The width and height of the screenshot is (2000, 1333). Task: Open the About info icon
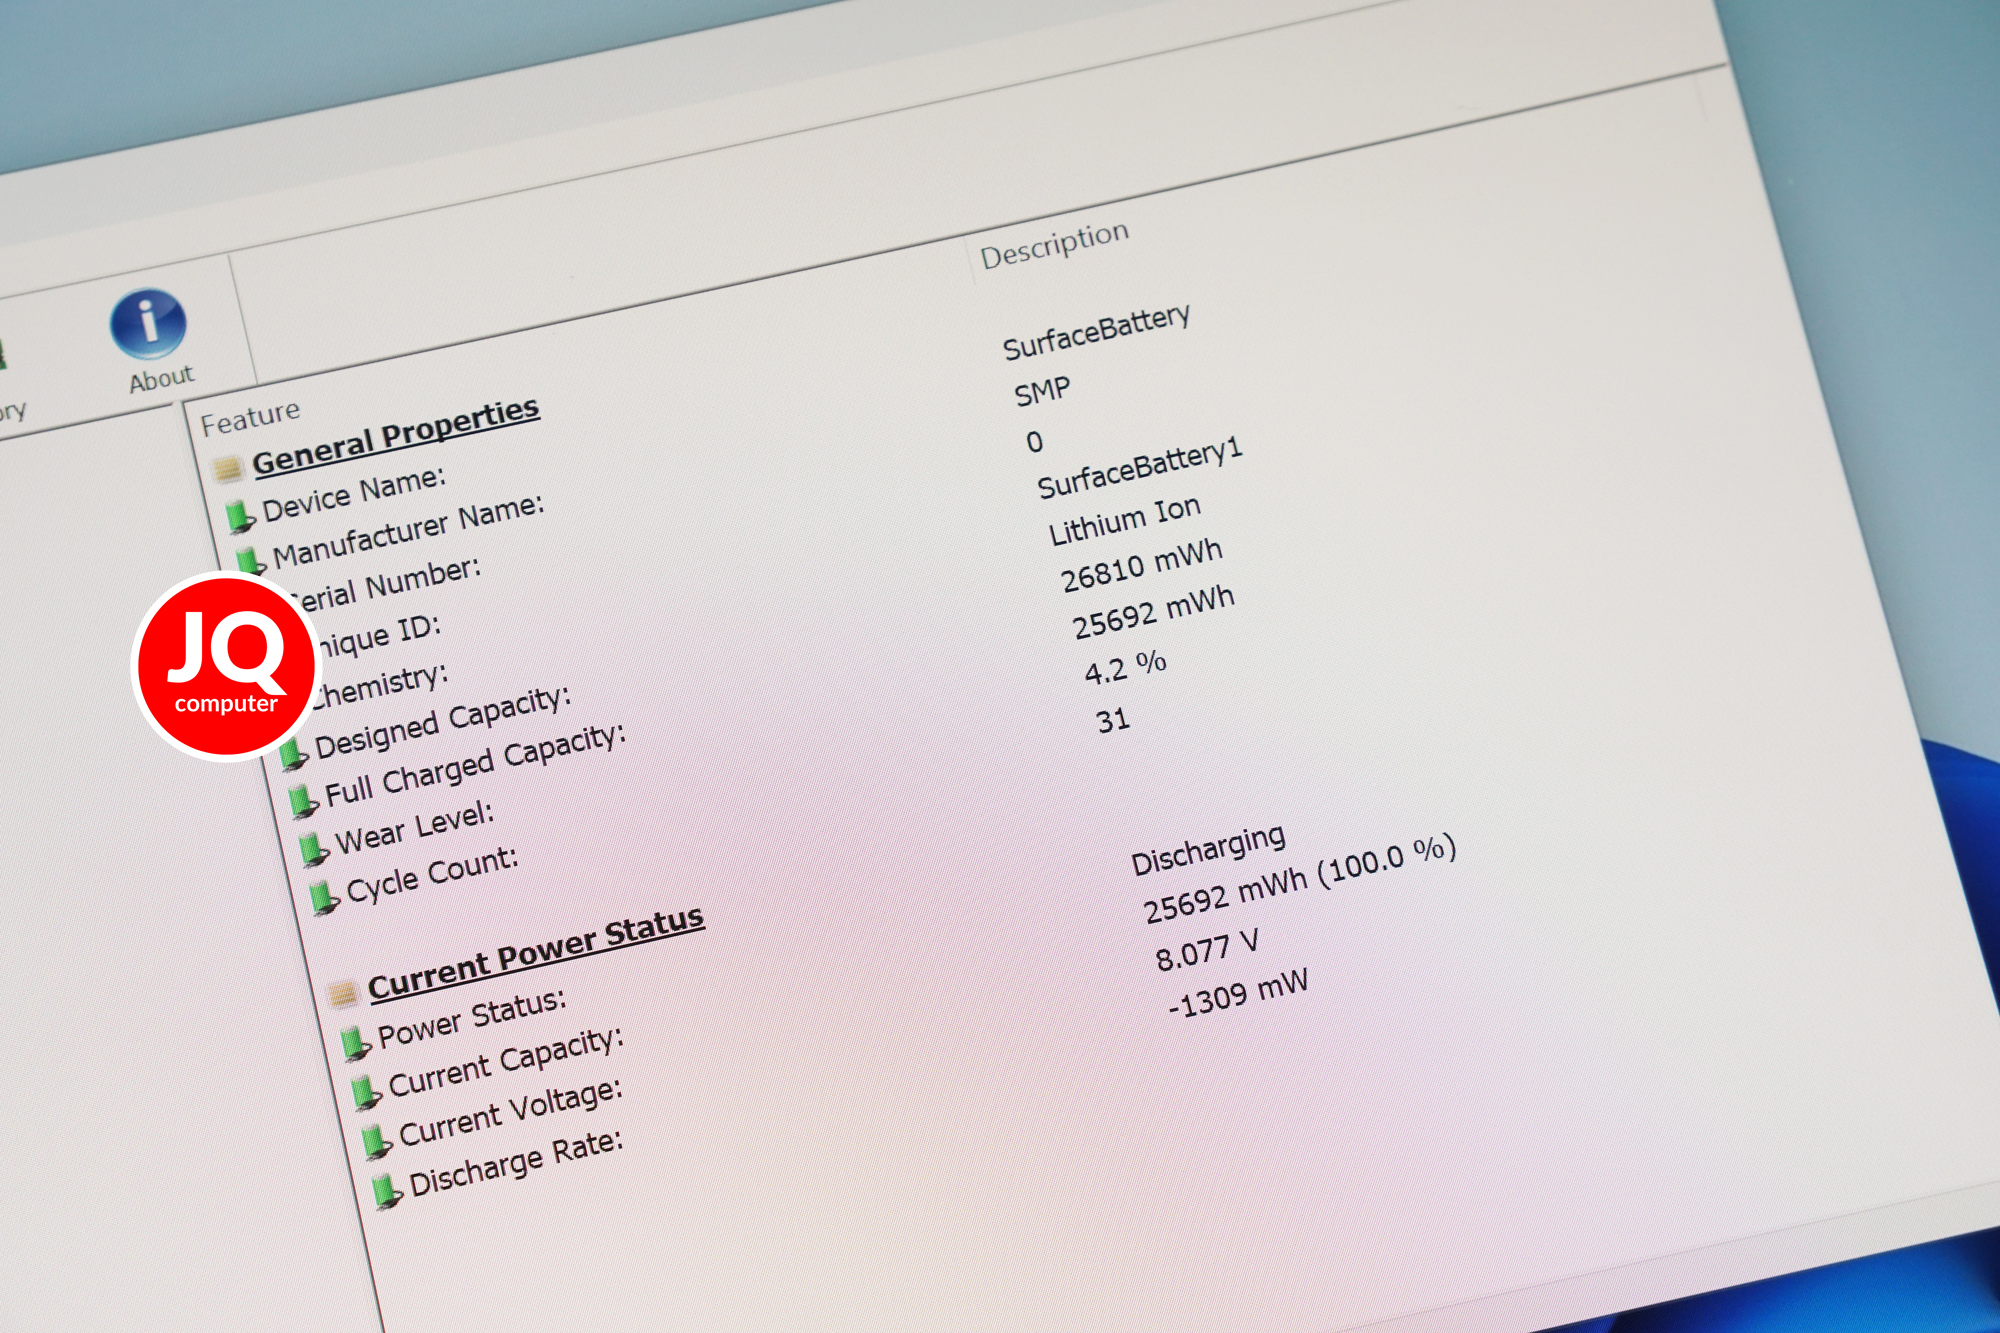pyautogui.click(x=148, y=324)
